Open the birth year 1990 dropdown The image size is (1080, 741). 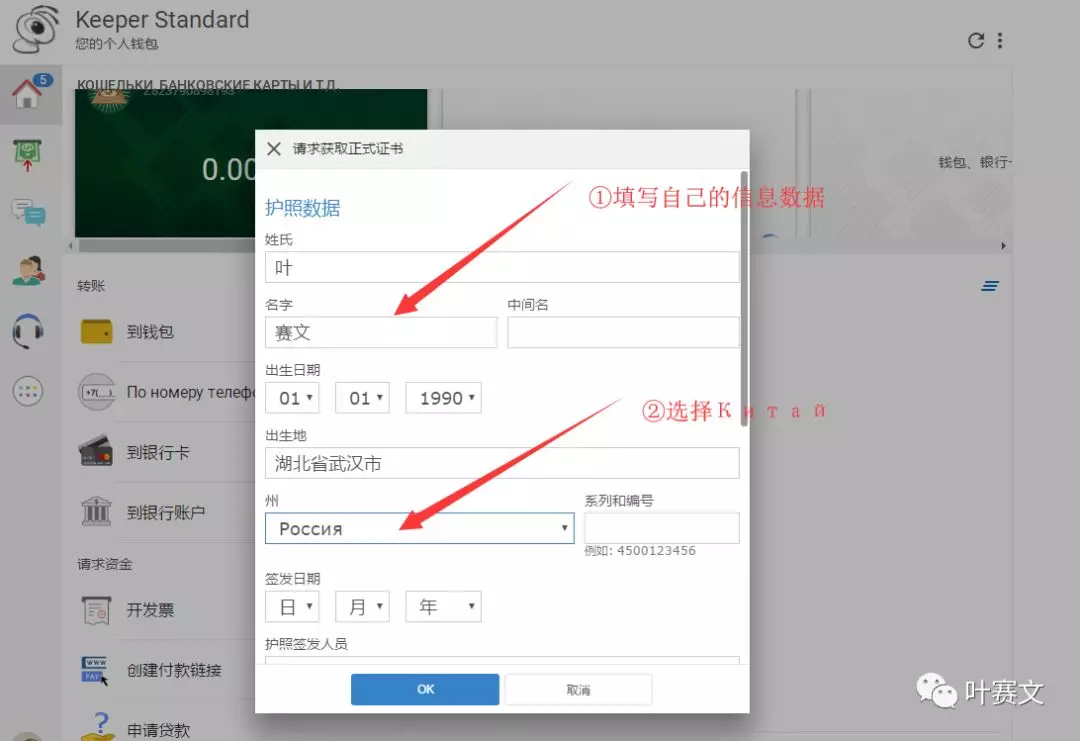443,397
